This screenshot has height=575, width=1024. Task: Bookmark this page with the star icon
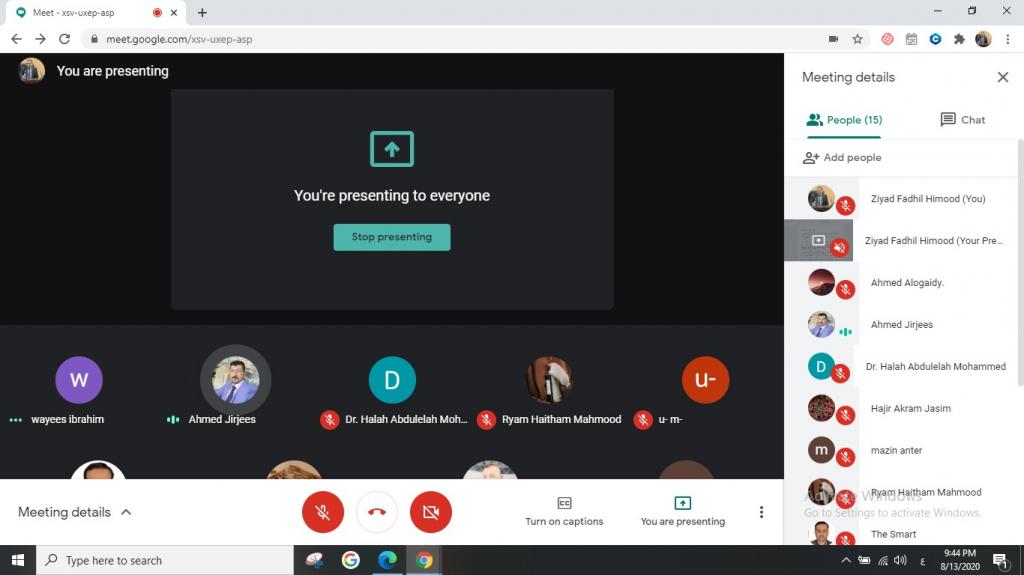[857, 39]
